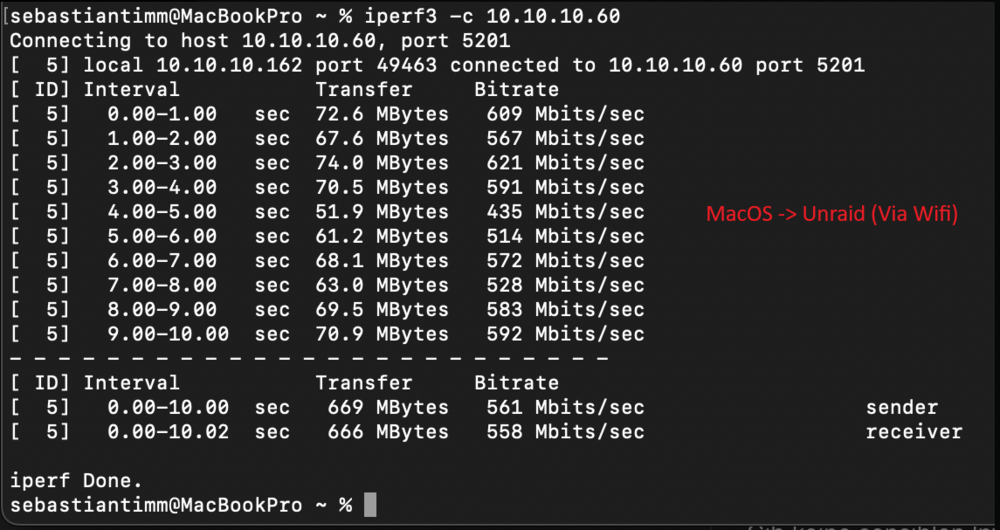
Task: Click the '0.00-1.00' interval entry
Action: pyautogui.click(x=162, y=114)
